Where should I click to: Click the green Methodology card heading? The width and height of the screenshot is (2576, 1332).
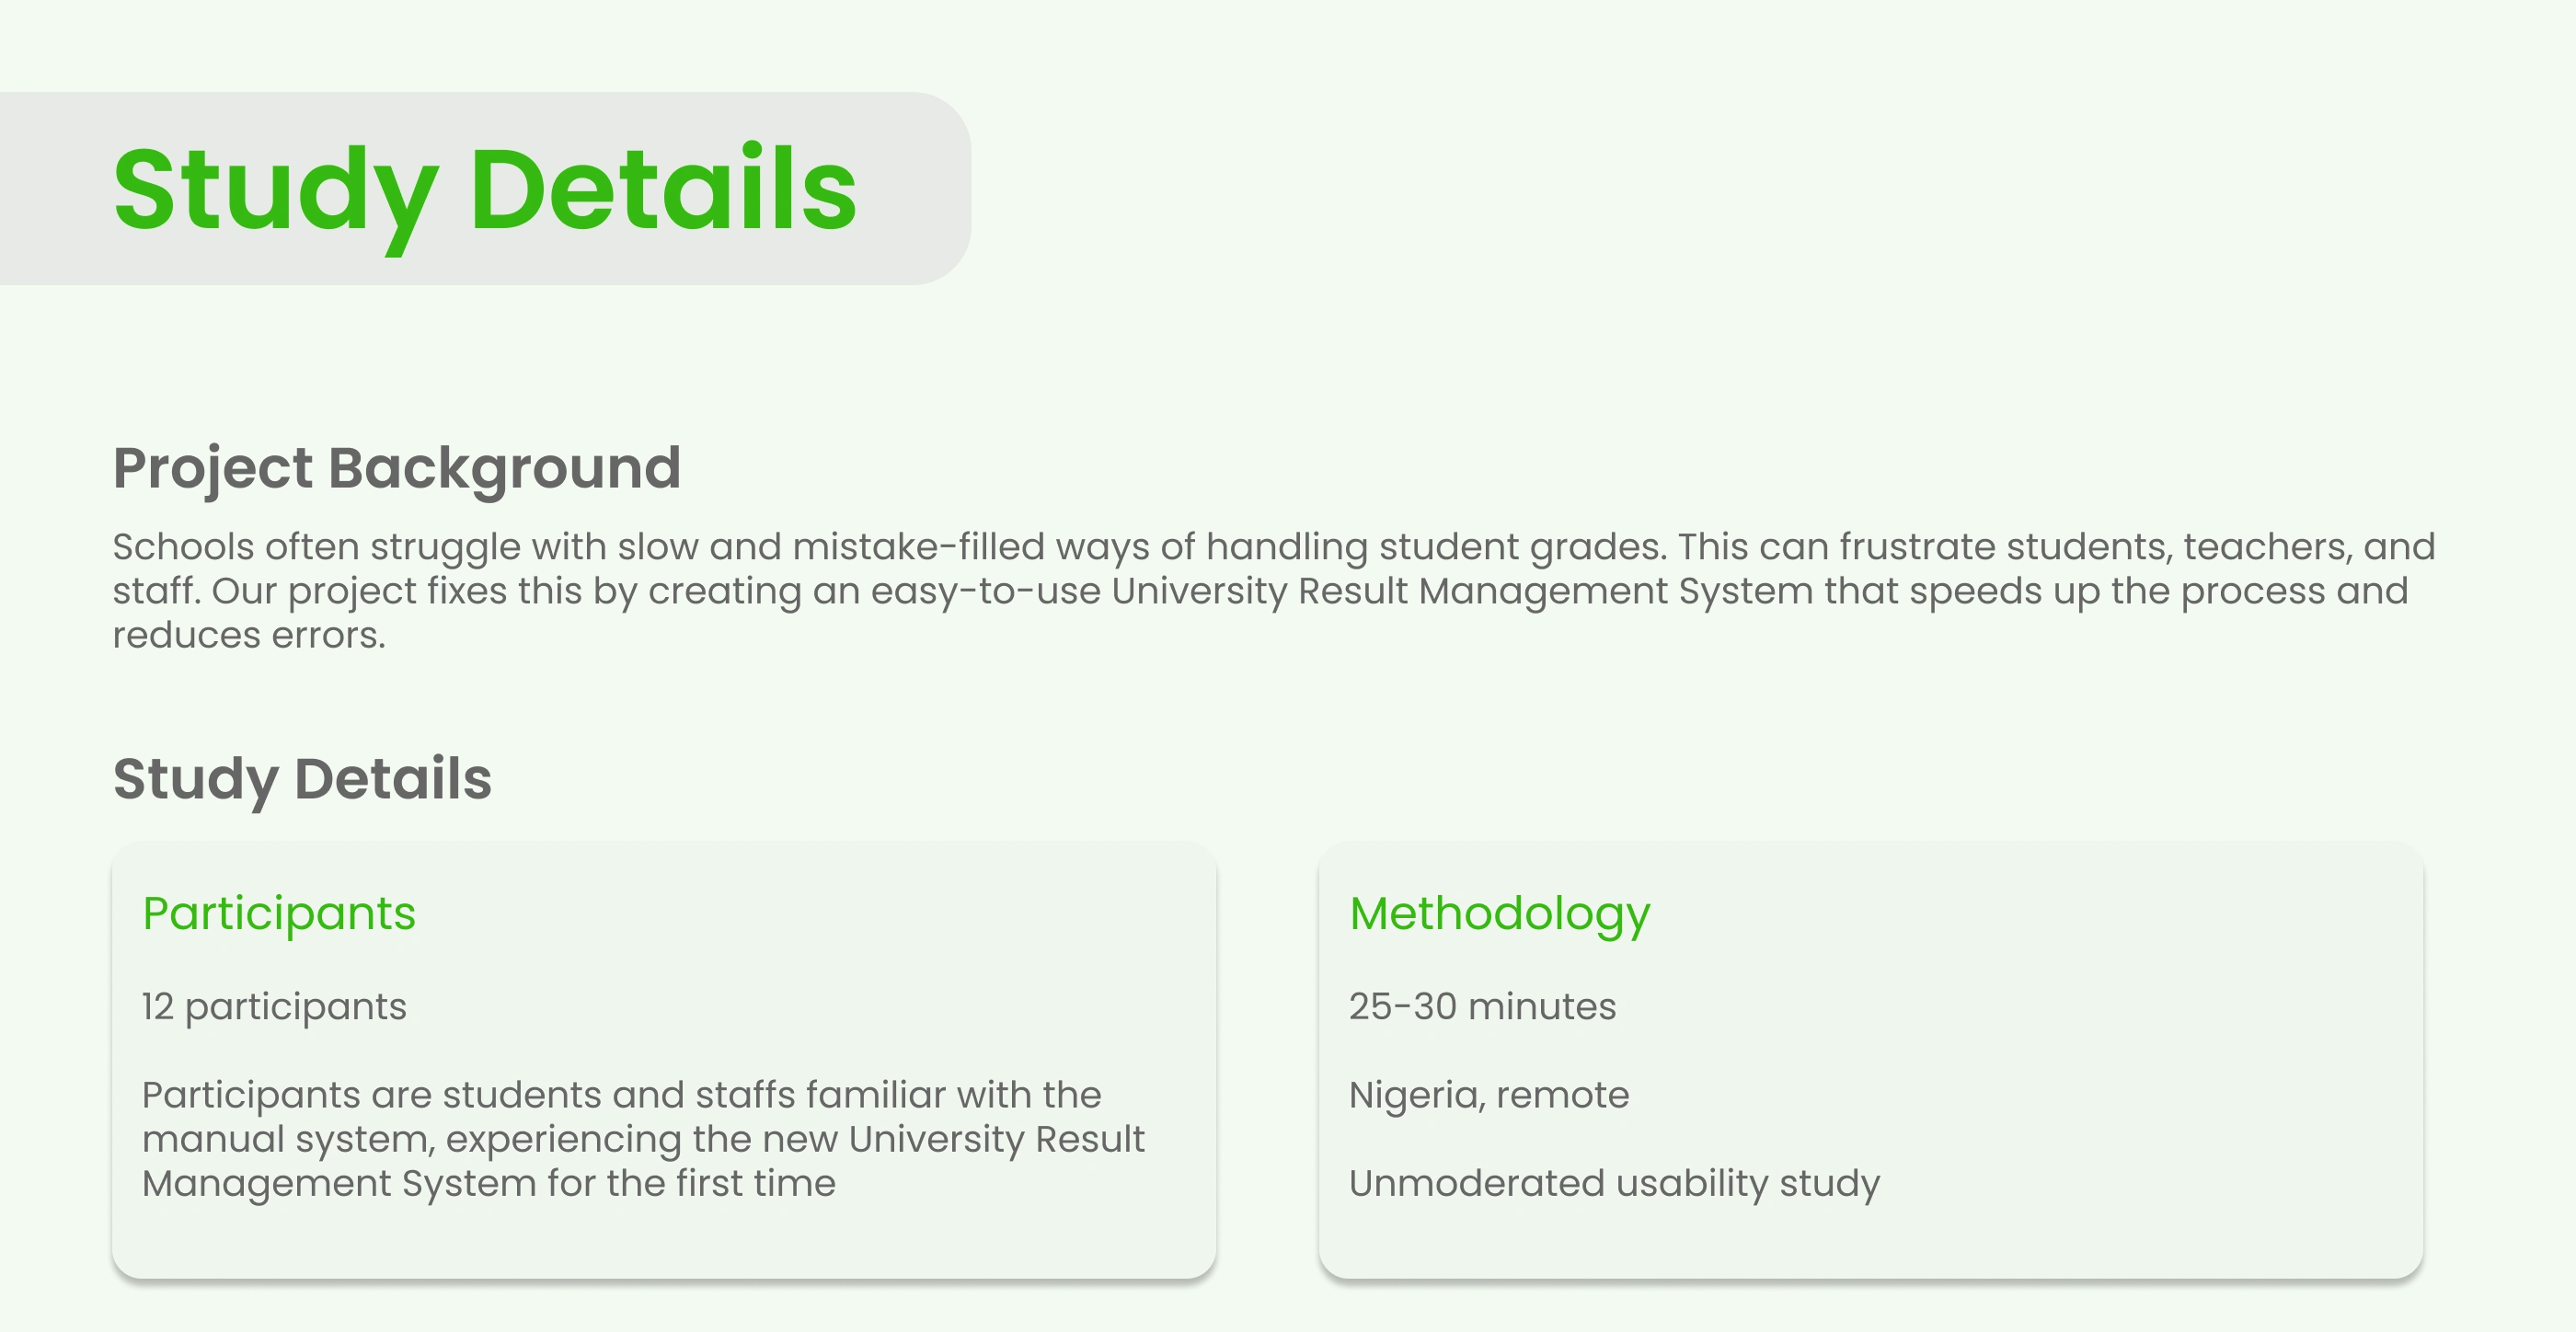pyautogui.click(x=1499, y=913)
